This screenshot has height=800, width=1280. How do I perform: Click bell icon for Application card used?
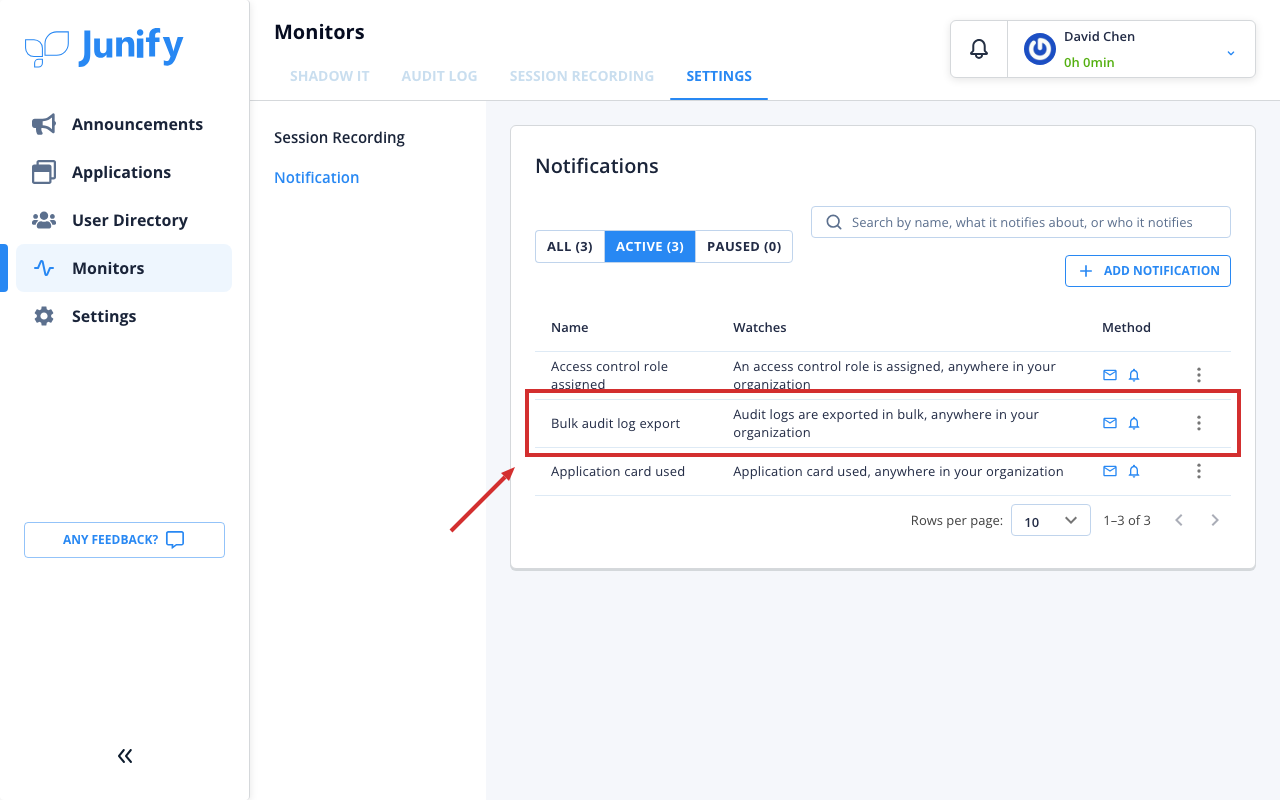[1134, 471]
